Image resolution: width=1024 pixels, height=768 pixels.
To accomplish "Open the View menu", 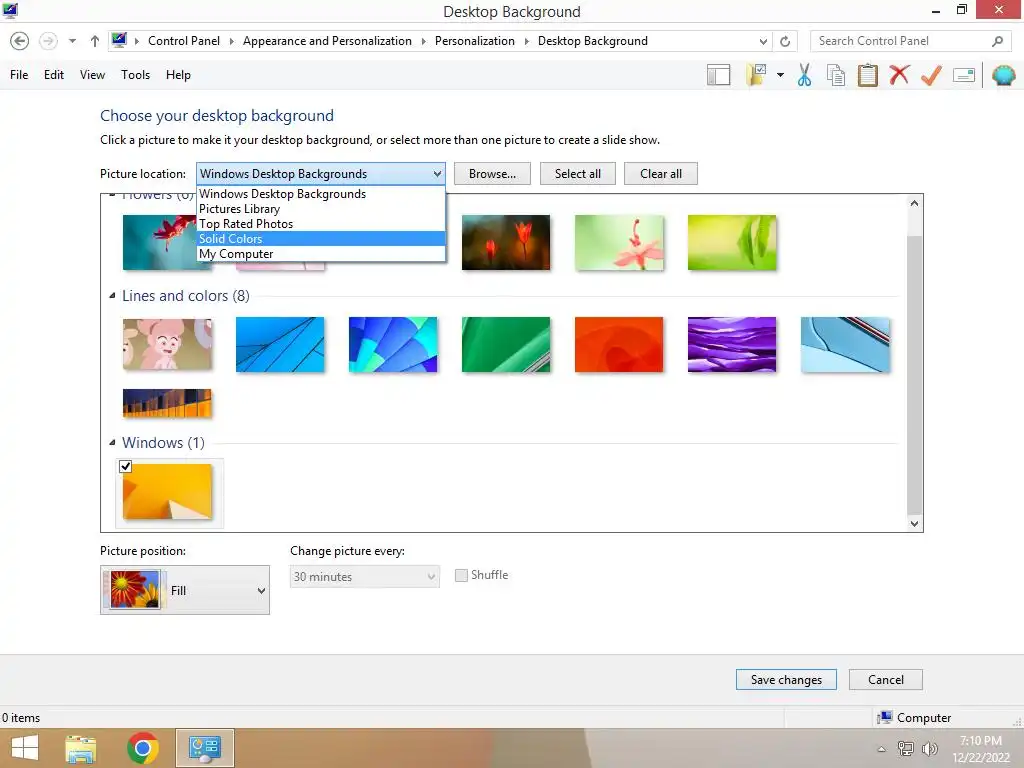I will (92, 75).
